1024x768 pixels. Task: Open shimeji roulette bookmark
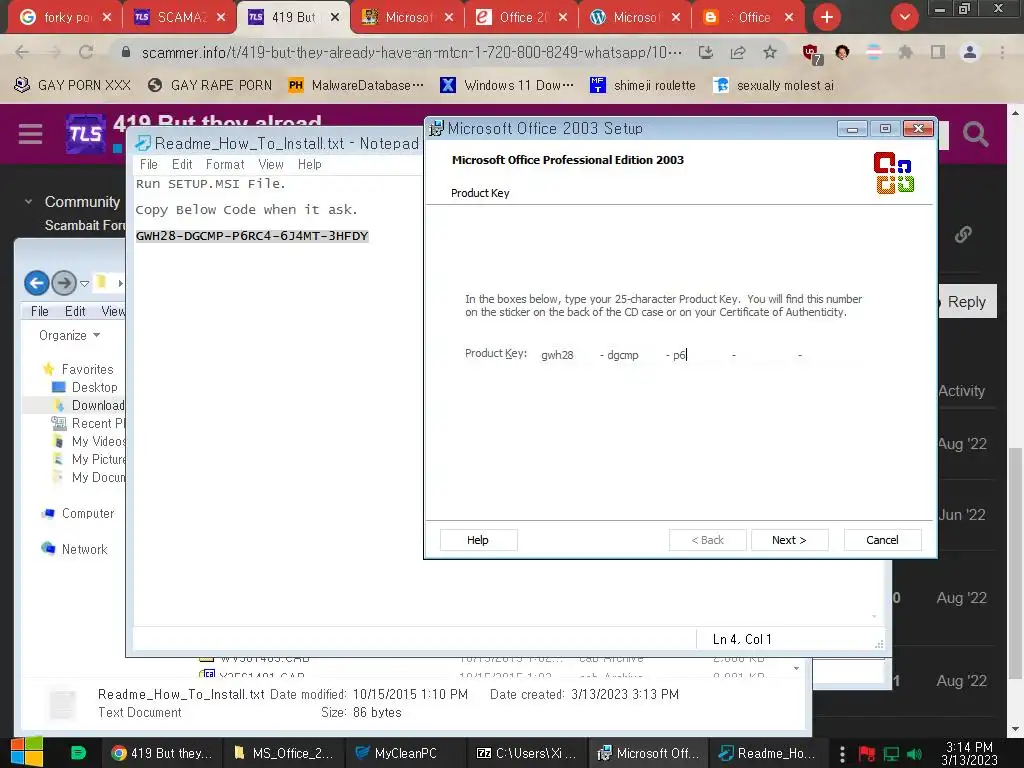[x=643, y=85]
